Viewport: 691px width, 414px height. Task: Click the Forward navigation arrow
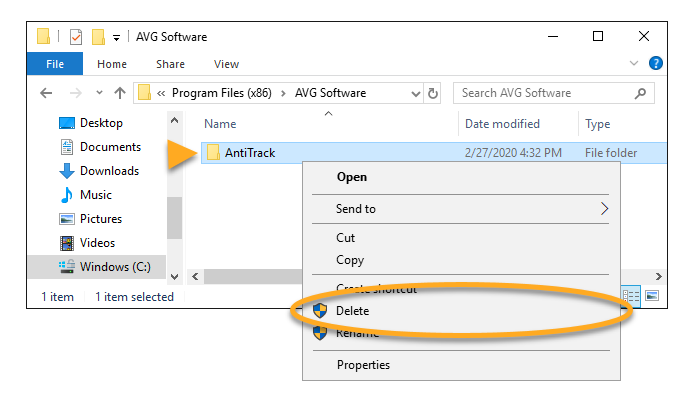click(x=76, y=93)
